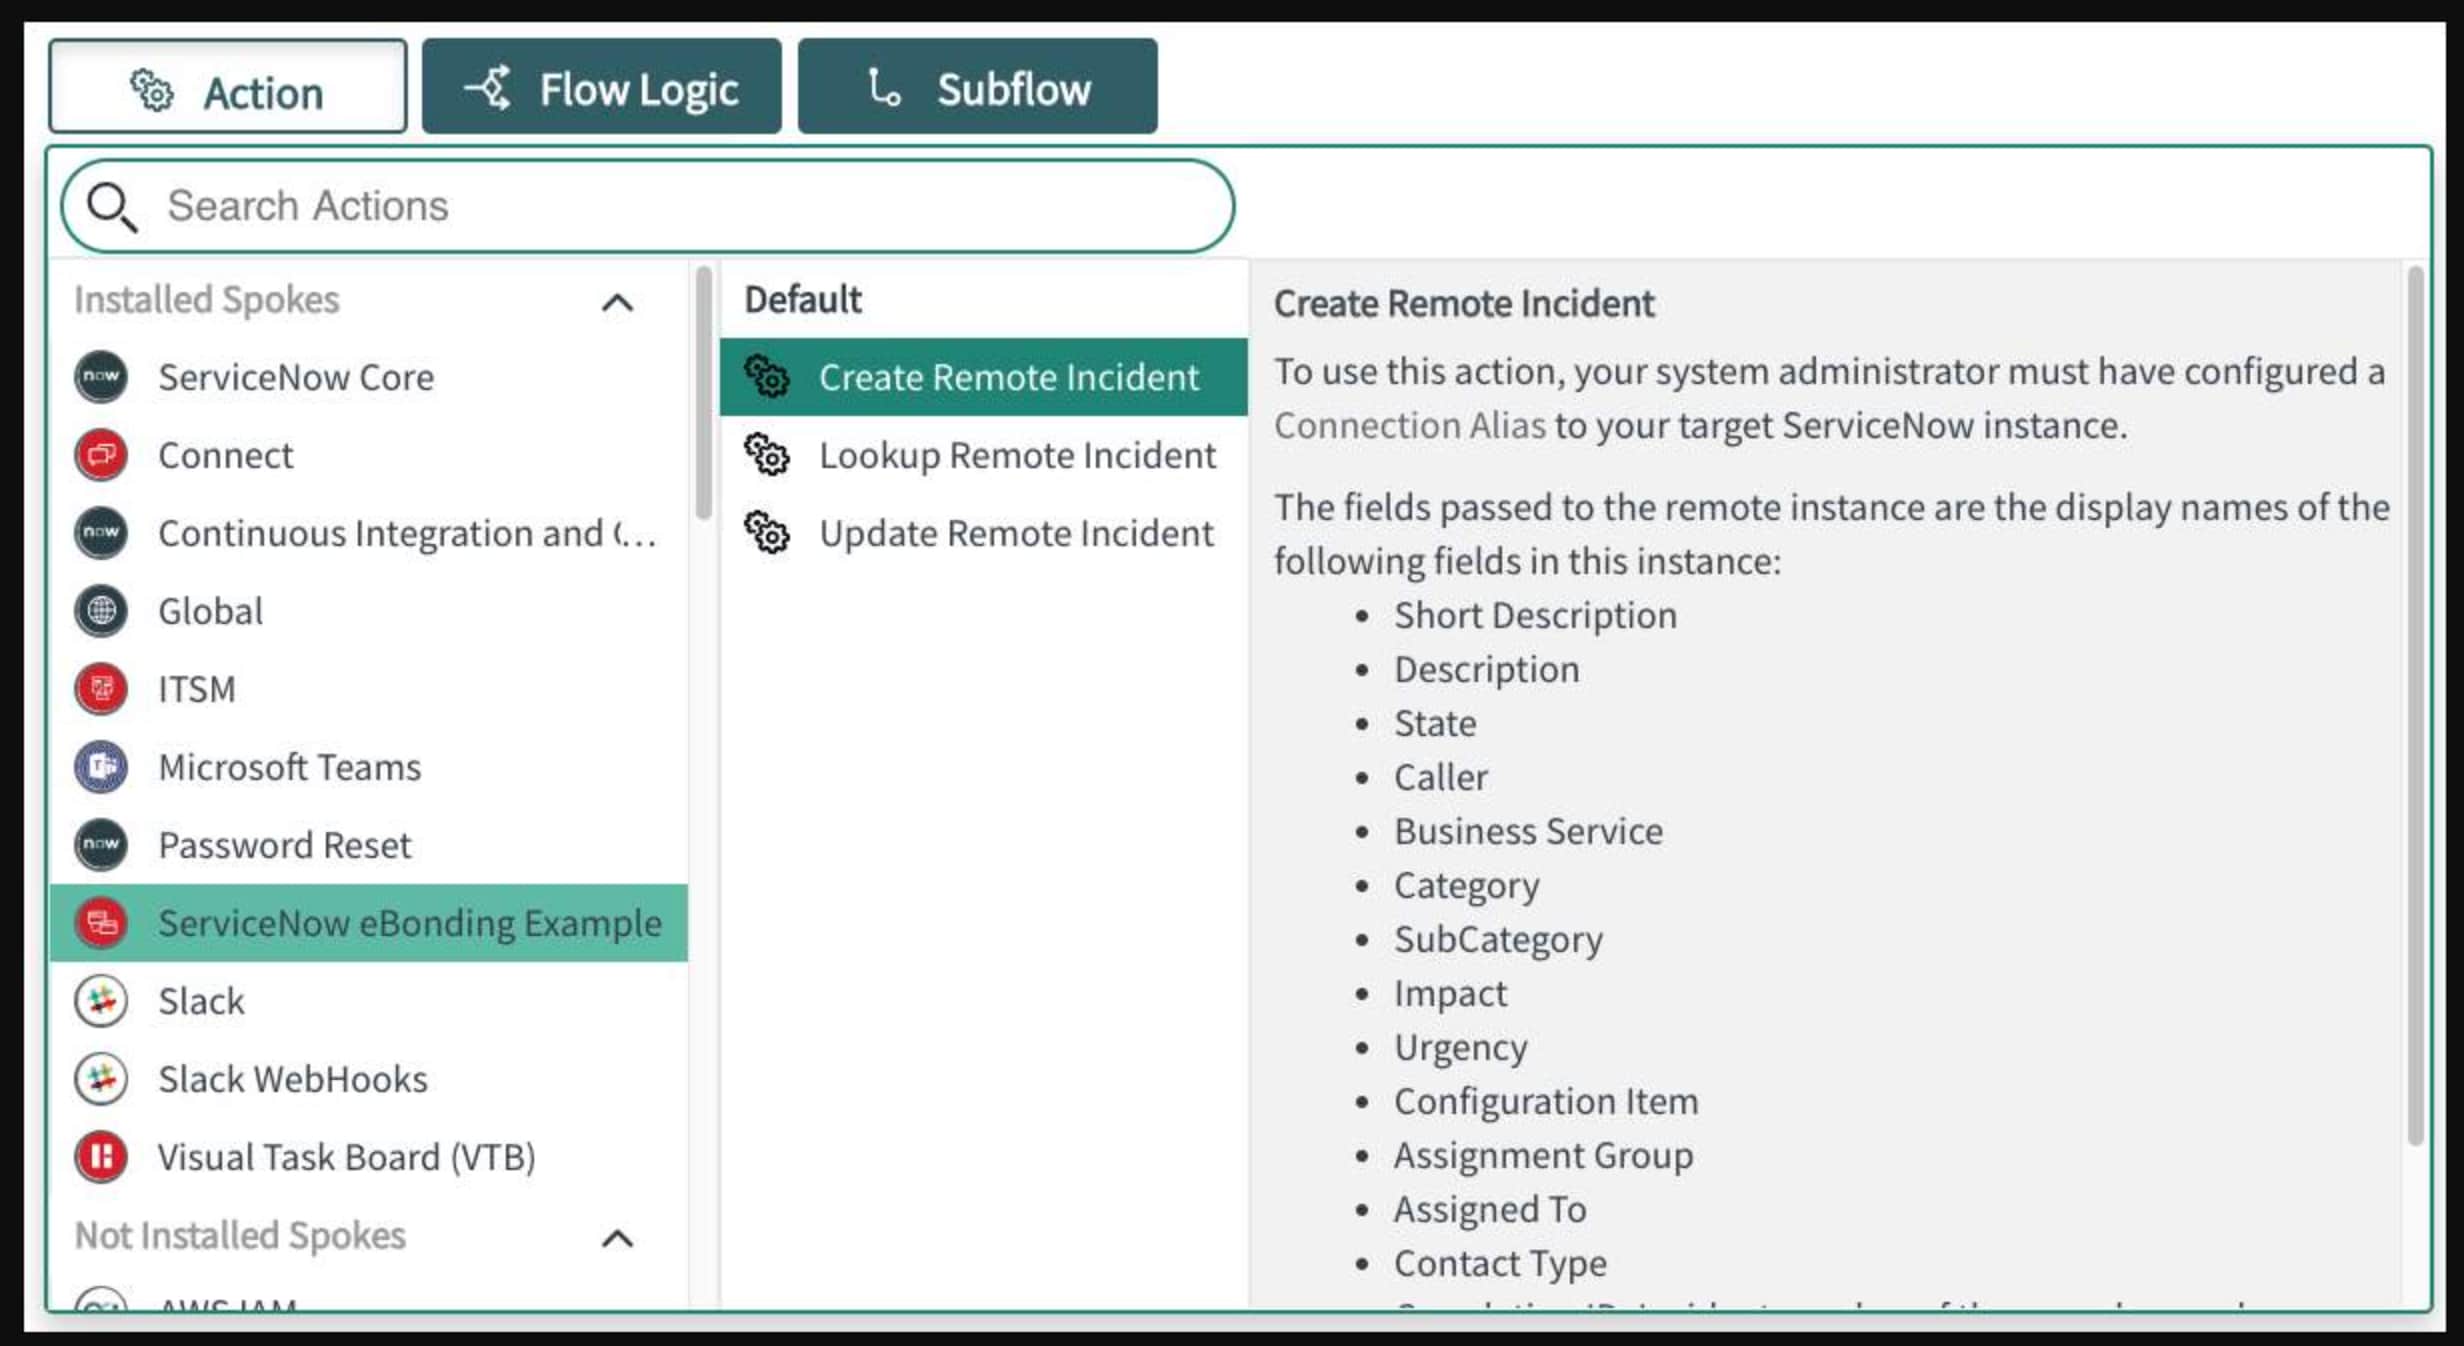Select the ITSM spoke

369,689
